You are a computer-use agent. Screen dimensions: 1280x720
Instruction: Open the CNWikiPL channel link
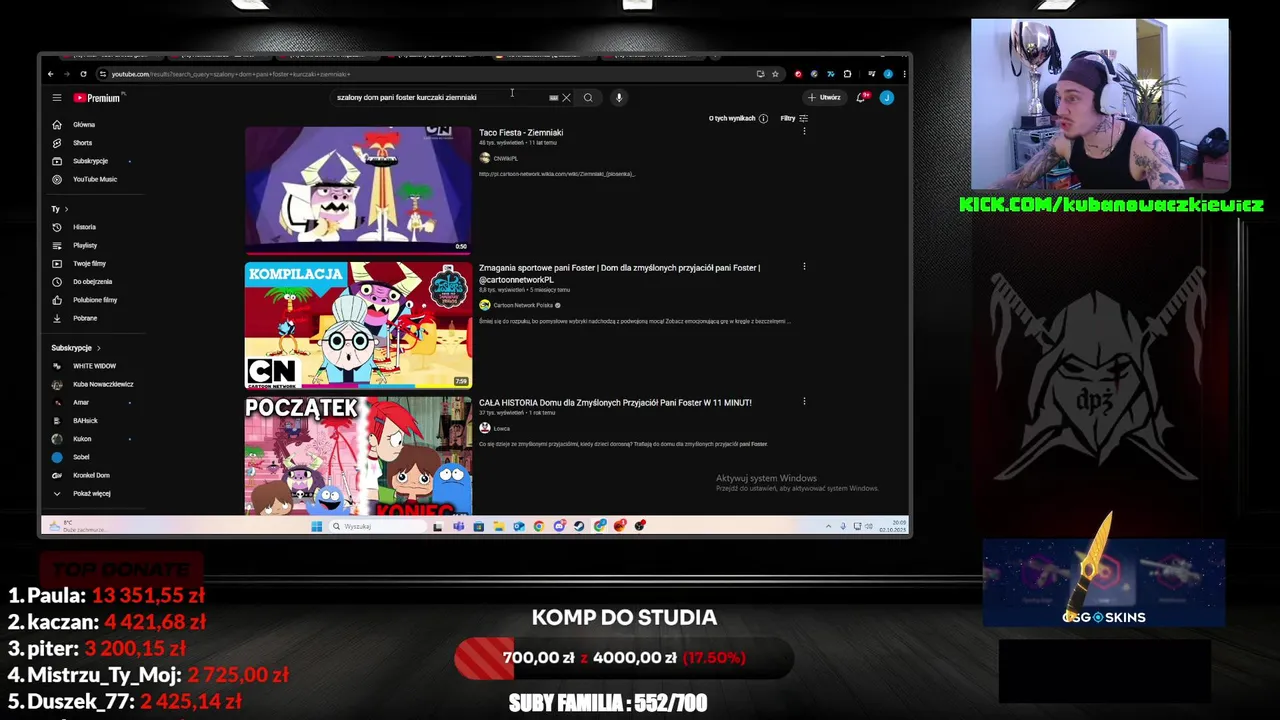(x=505, y=158)
